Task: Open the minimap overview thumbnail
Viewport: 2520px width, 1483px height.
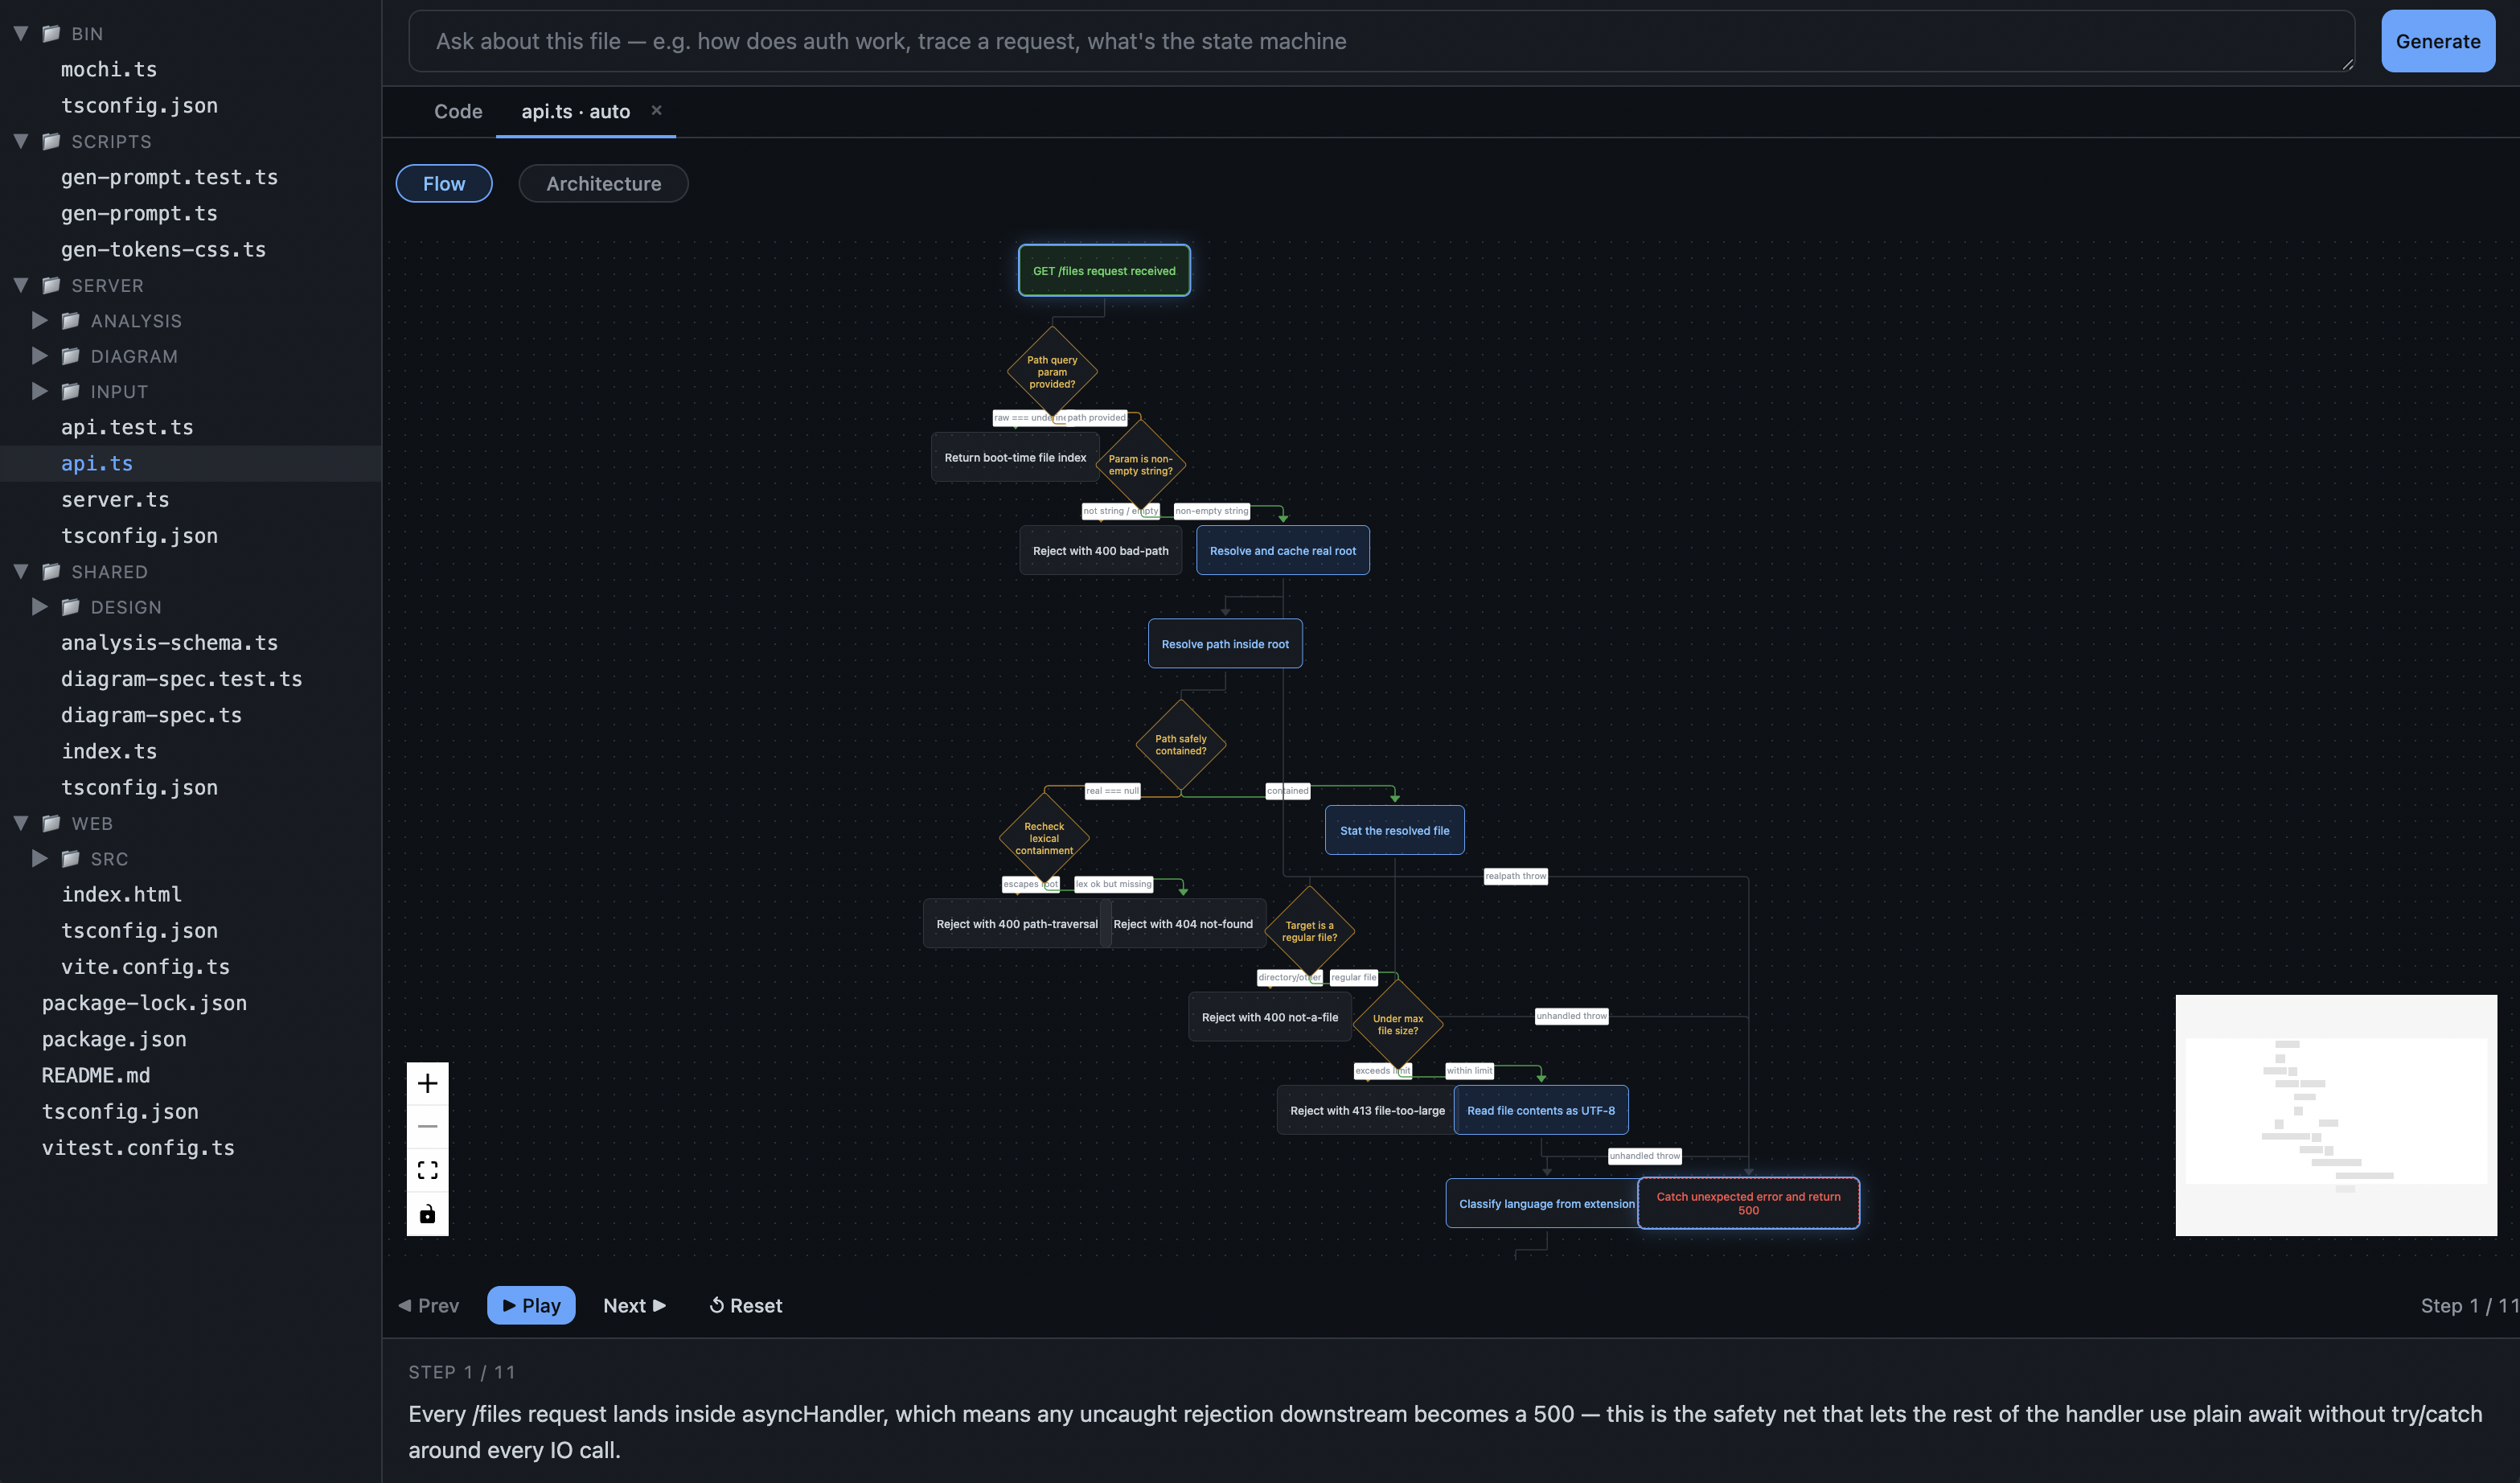Action: pos(2336,1115)
